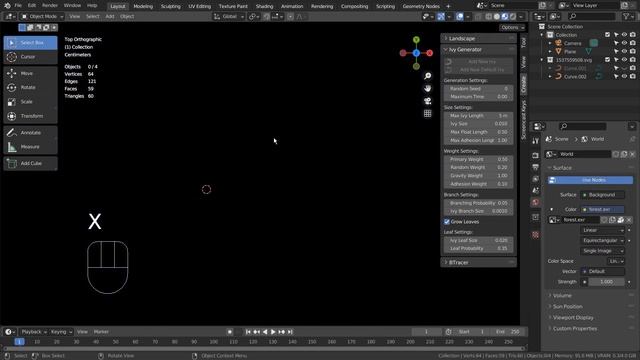Click the green Y axis gizmo ball
Screen dimensions: 640x360
(416, 40)
